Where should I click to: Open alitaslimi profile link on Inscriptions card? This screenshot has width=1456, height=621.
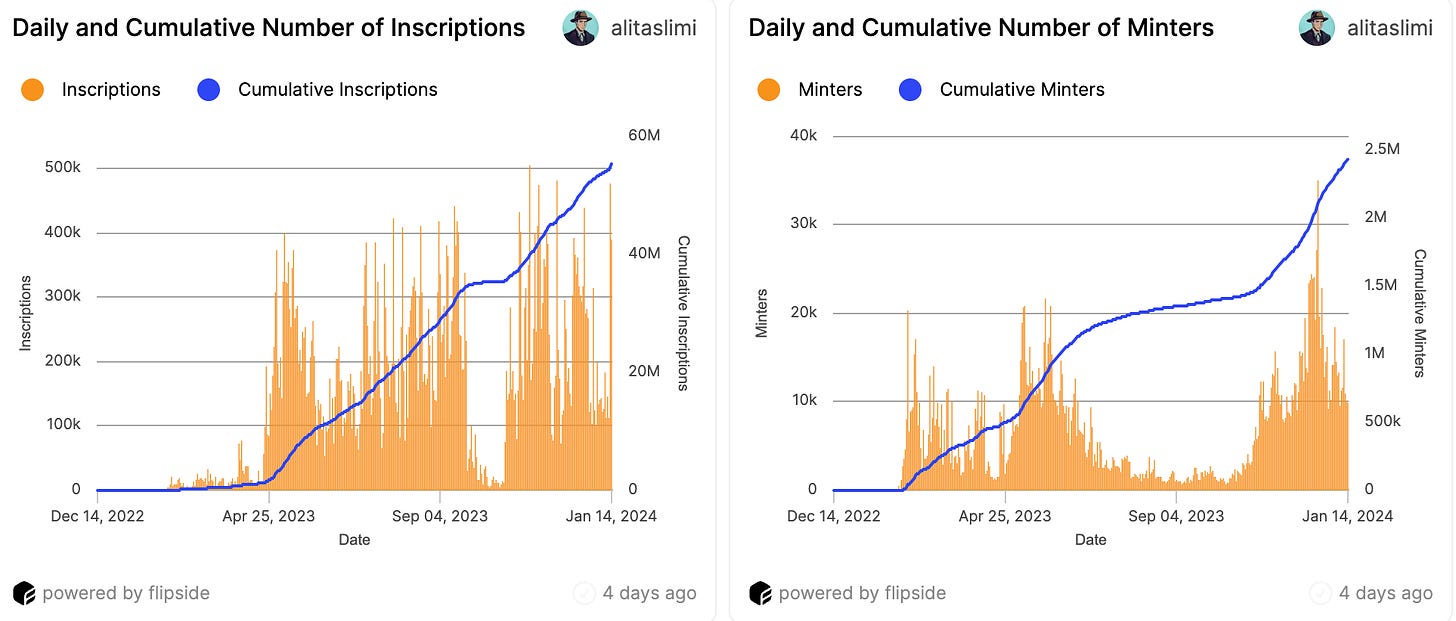point(654,28)
